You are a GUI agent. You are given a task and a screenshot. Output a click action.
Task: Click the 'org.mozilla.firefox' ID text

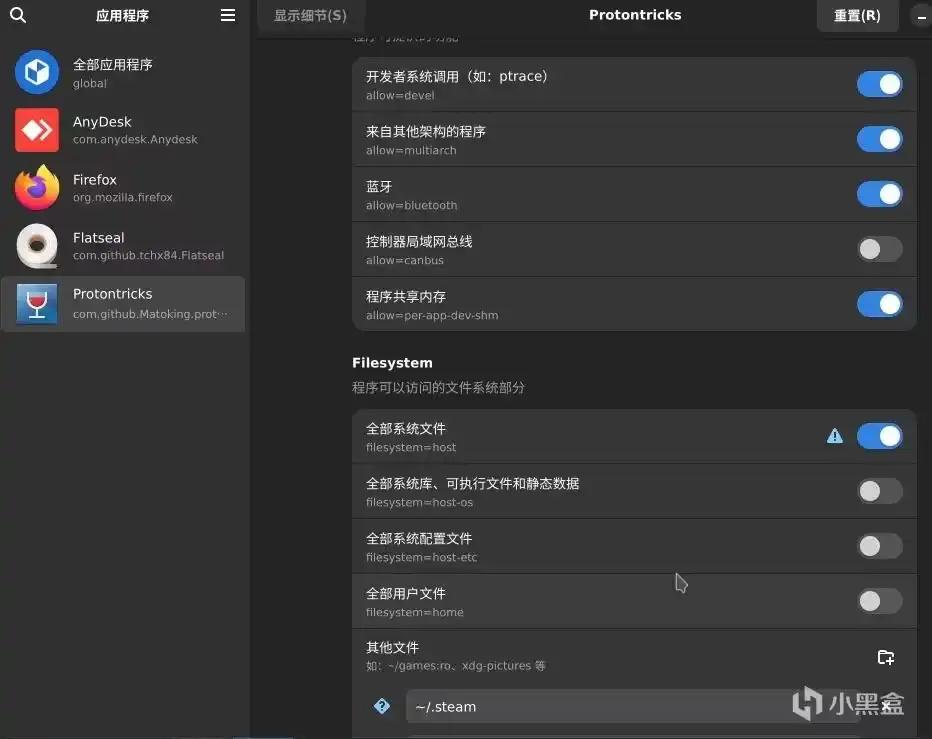click(x=122, y=197)
